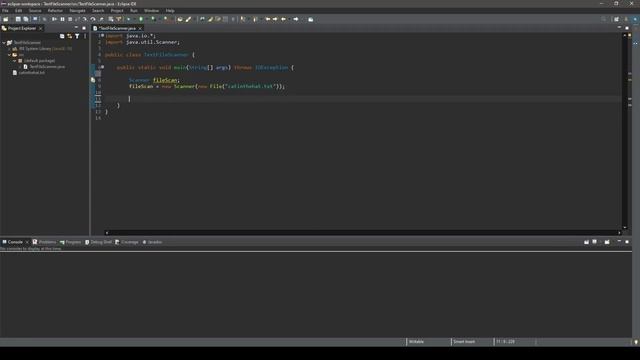This screenshot has width=640, height=360.
Task: Select the TextFileScanner.java editor tab
Action: 117,29
